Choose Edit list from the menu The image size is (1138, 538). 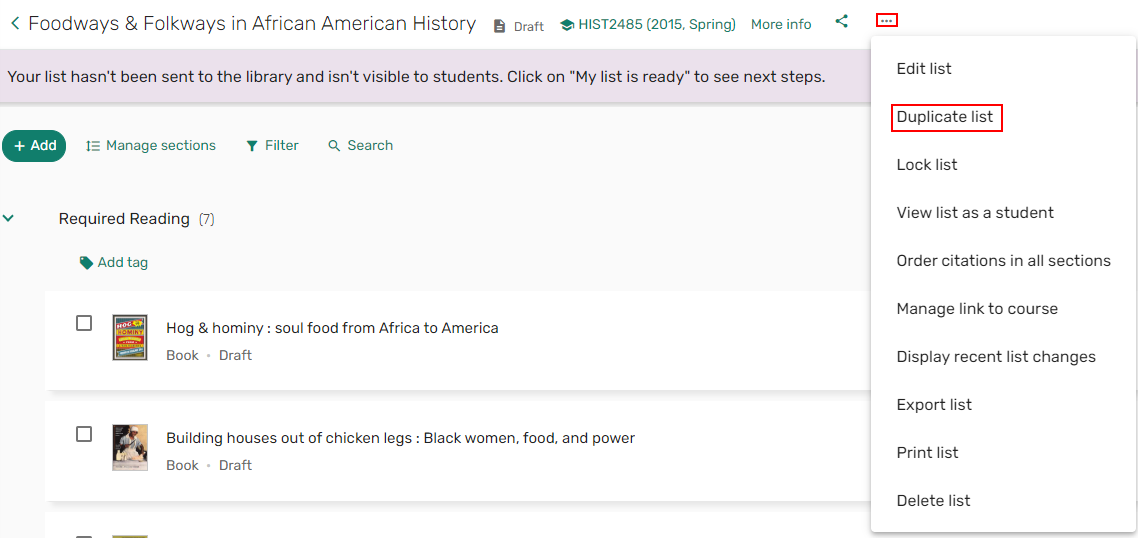(x=924, y=69)
